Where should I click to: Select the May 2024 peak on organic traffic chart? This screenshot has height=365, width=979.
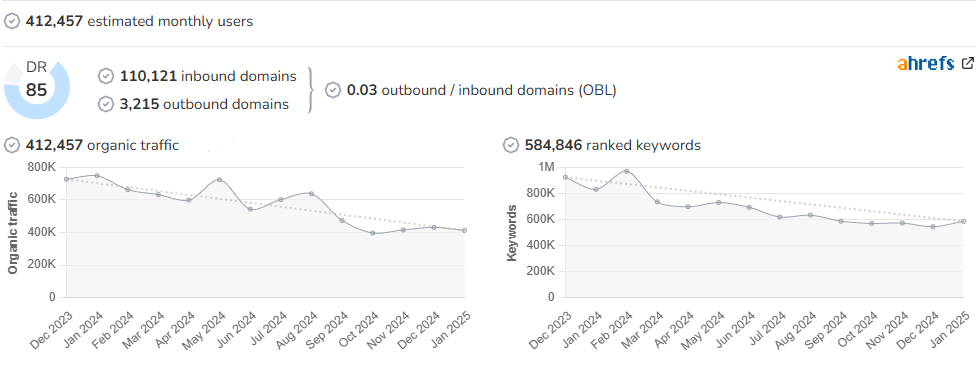(219, 180)
